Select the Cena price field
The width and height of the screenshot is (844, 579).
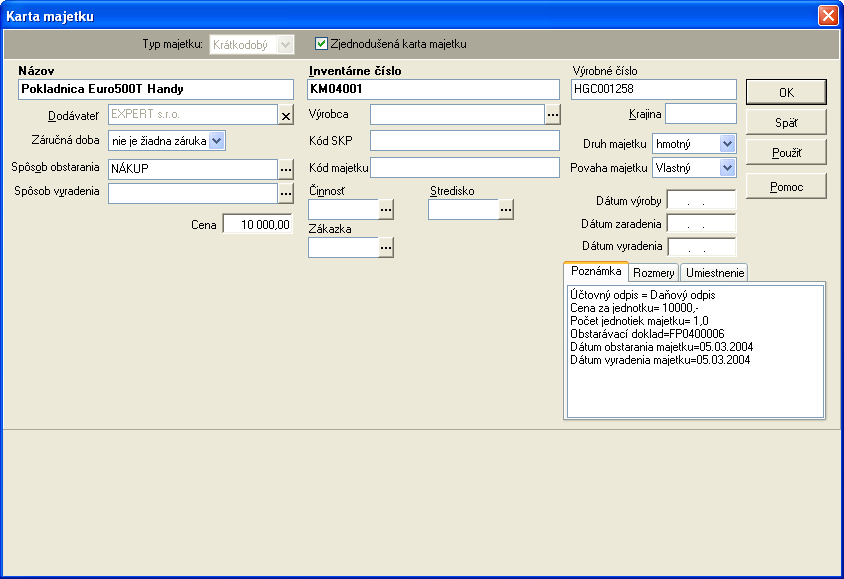coord(258,224)
